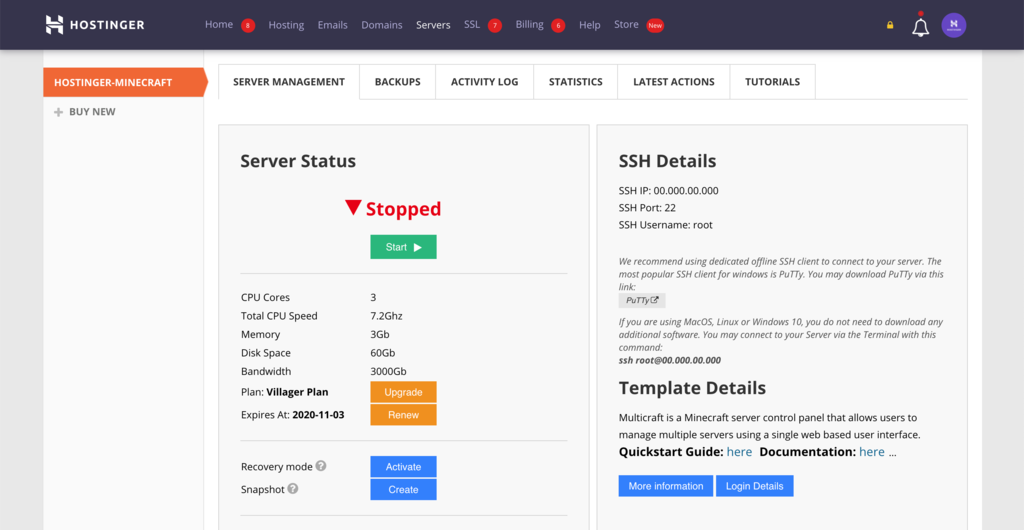Select HOSTINGER-MINECRAFT server in sidebar
The image size is (1024, 530).
click(124, 82)
